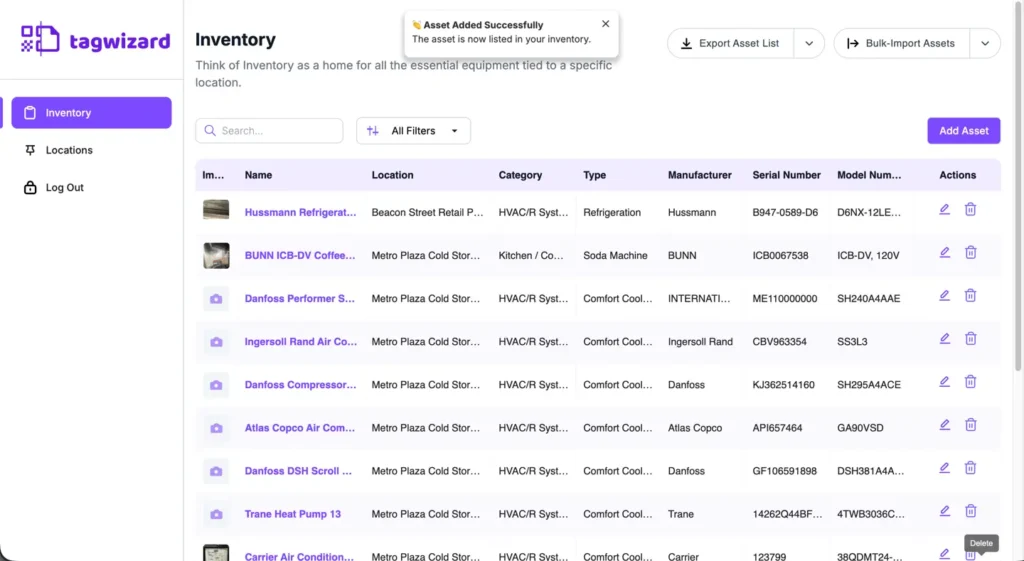Delete the BUNN ICB-DV Coffee asset
The image size is (1024, 561).
(970, 253)
